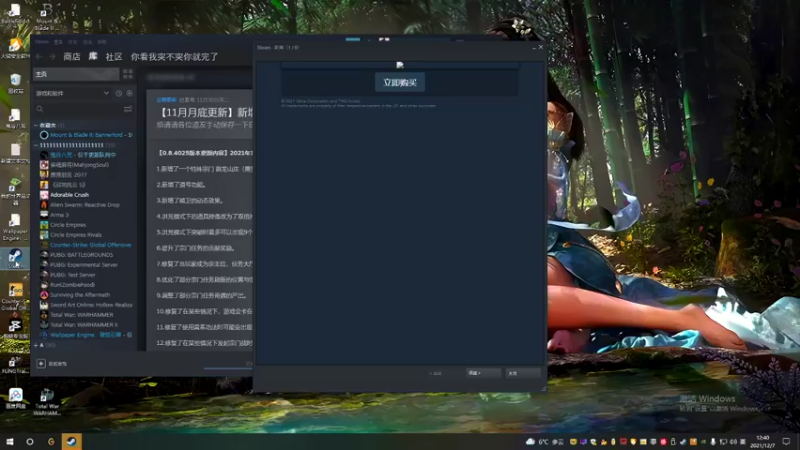The height and width of the screenshot is (450, 800).
Task: Open Wallpaper Engine desktop shortcut
Action: (15, 227)
